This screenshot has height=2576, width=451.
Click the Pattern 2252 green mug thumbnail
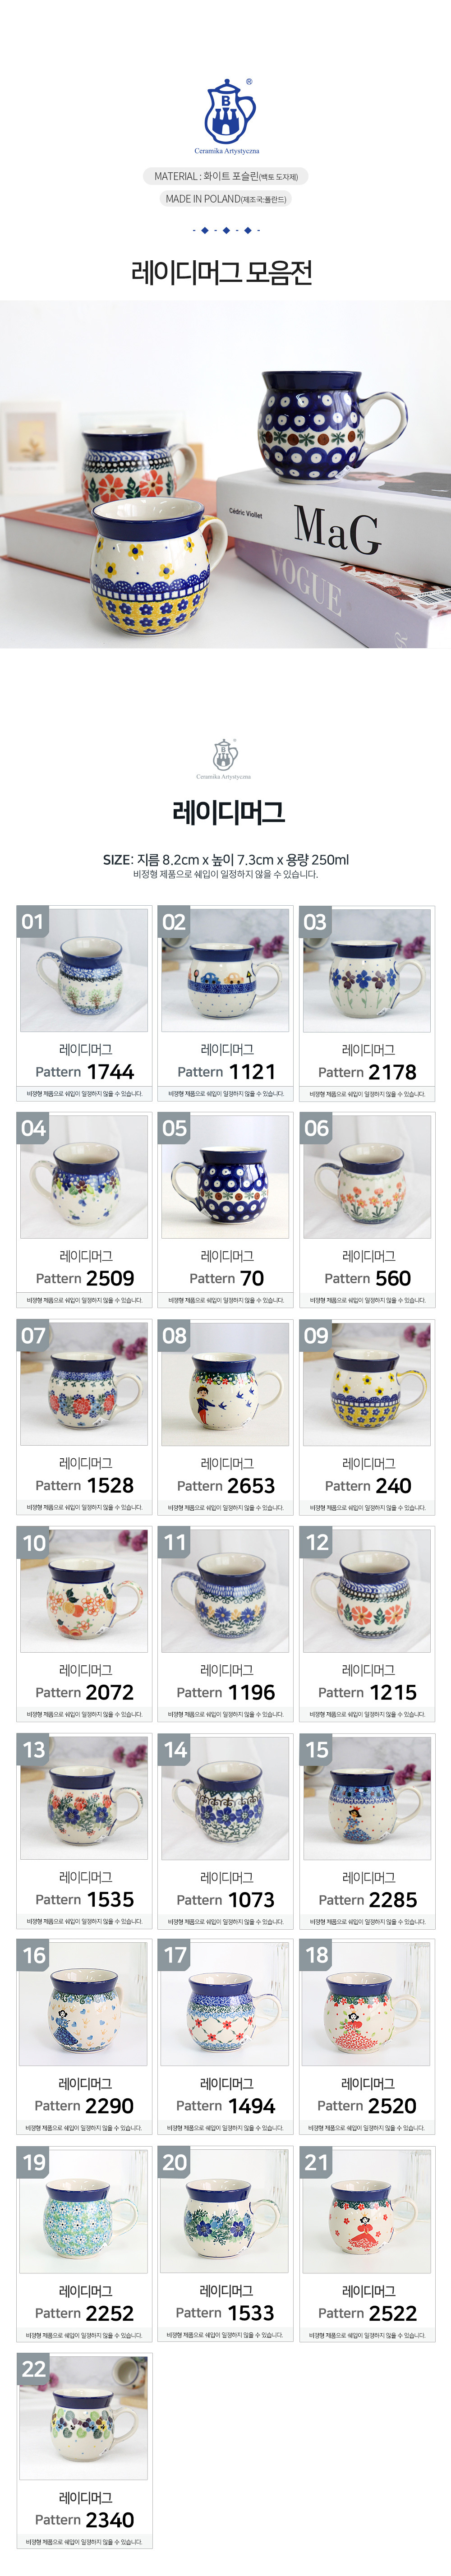[x=84, y=2211]
